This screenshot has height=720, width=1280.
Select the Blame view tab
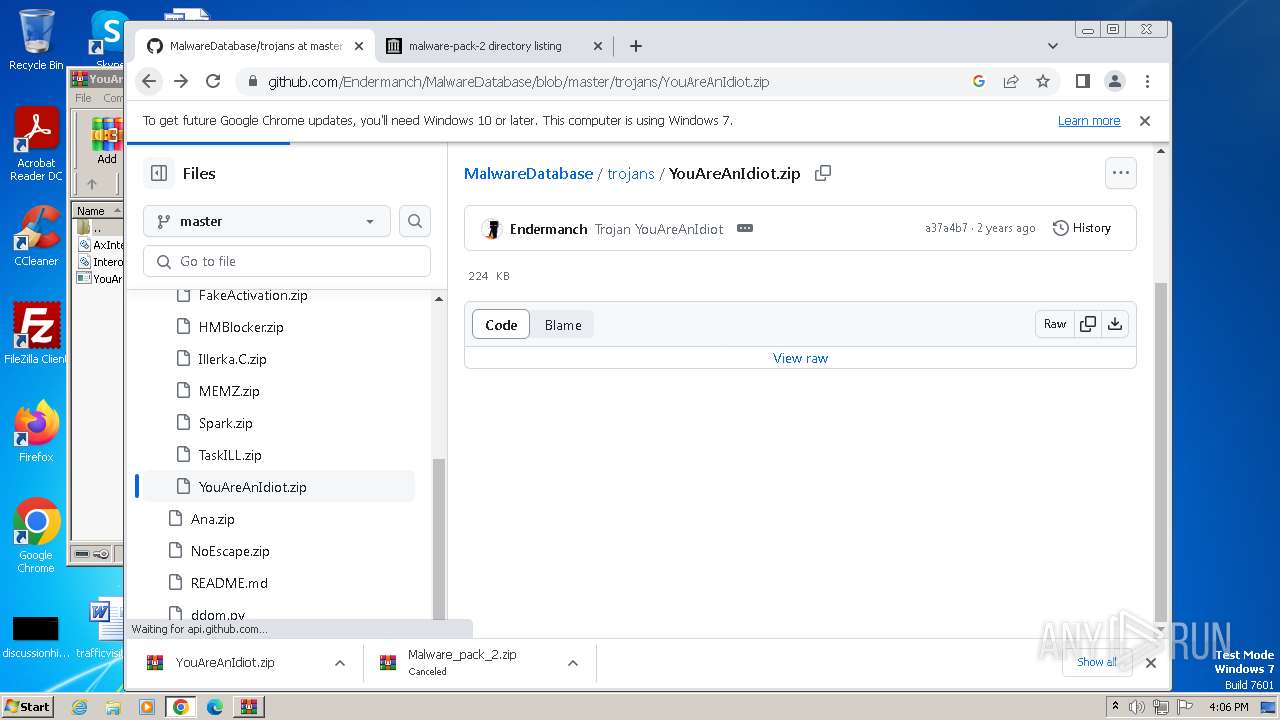(x=563, y=325)
